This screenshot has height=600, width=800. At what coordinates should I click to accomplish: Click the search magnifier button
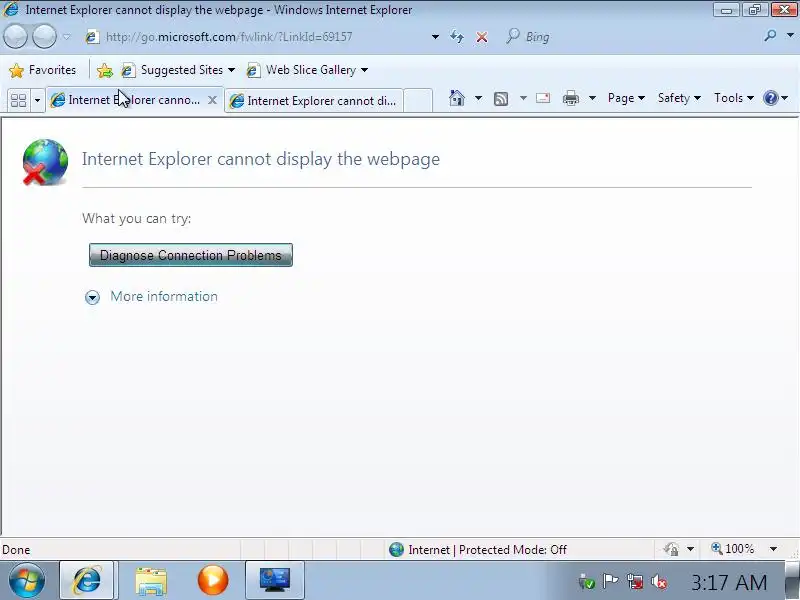coord(770,36)
